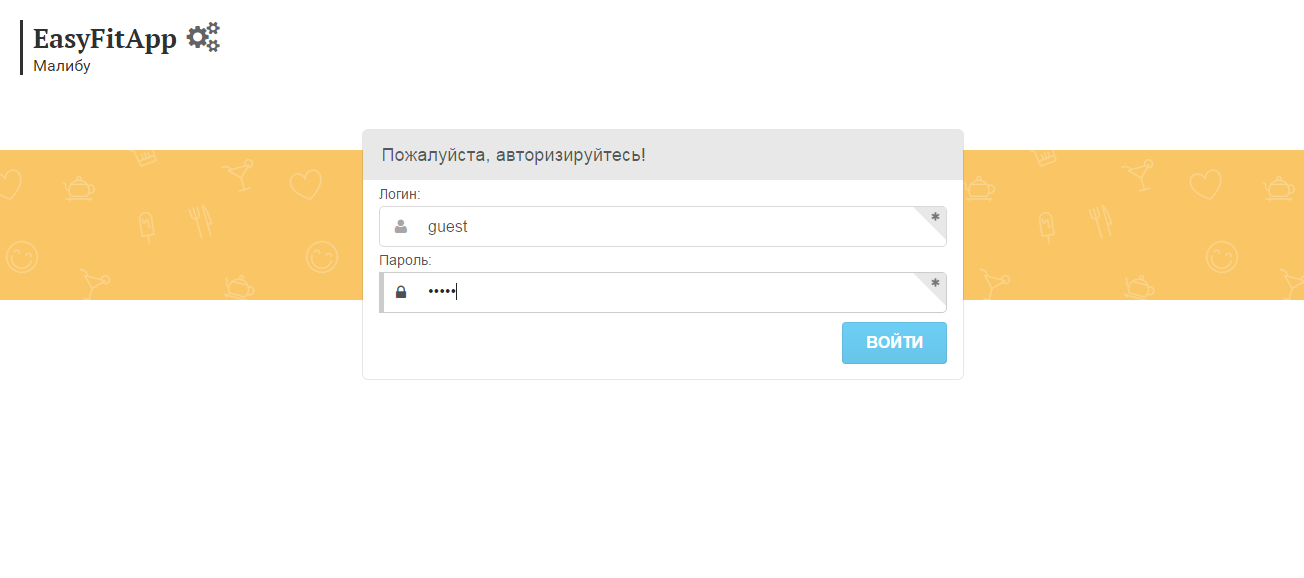Focus the login field containing guest
Viewport: 1304px width, 578px height.
click(x=663, y=227)
